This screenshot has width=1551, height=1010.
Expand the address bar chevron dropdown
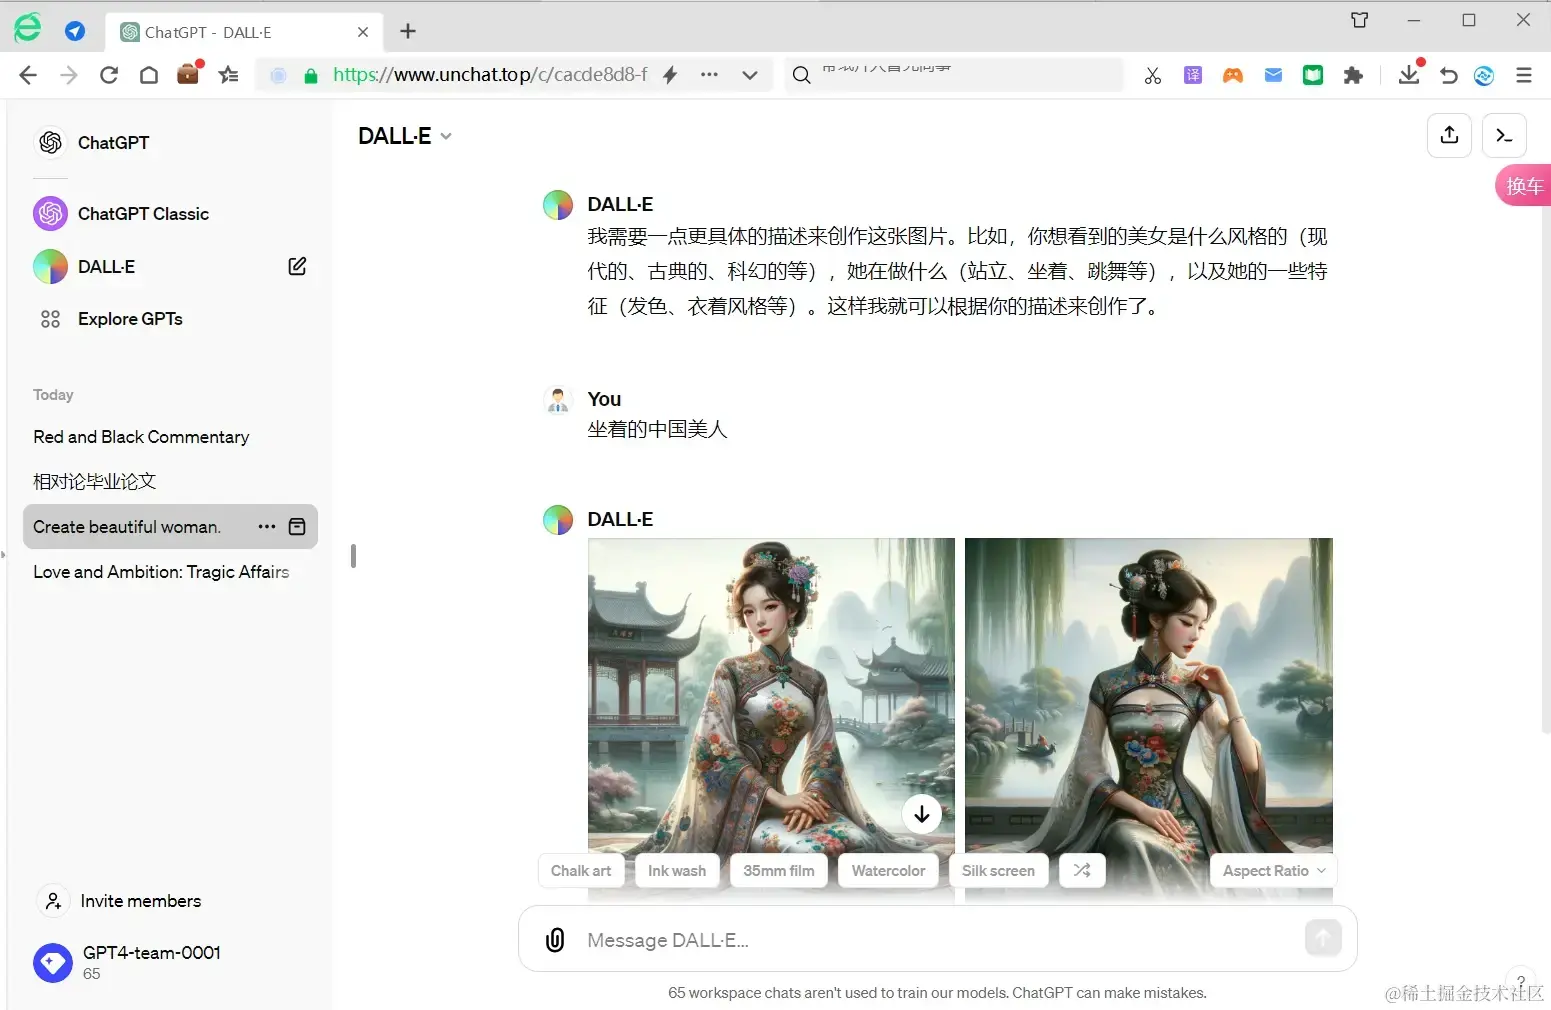[x=750, y=74]
